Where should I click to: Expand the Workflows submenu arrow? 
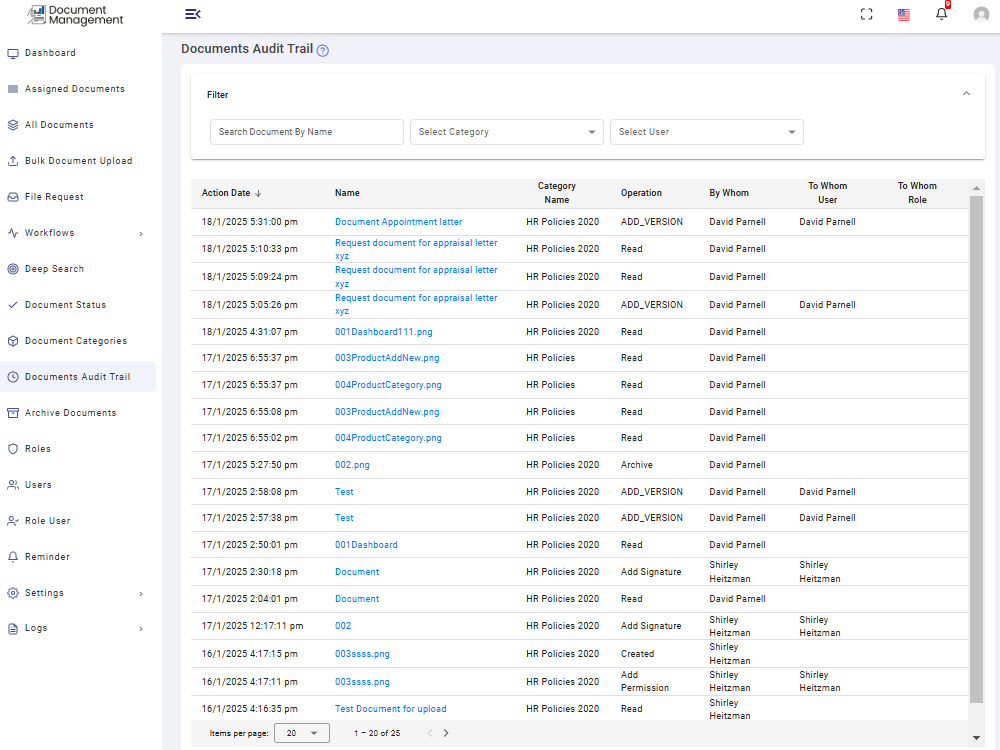pos(141,234)
